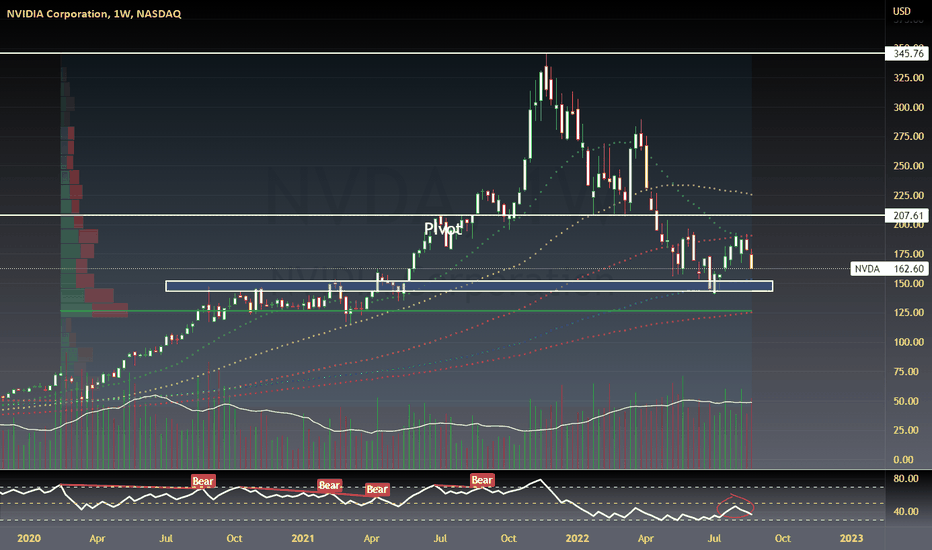The height and width of the screenshot is (550, 932).
Task: Click the 175.00 price axis label
Action: click(909, 254)
